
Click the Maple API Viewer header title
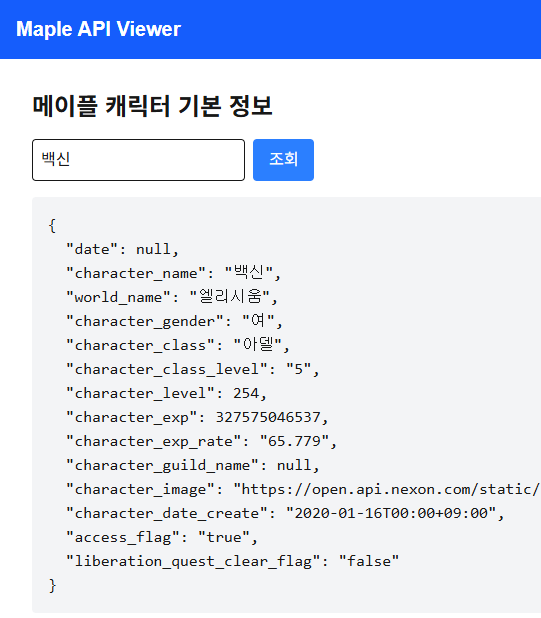(x=99, y=29)
